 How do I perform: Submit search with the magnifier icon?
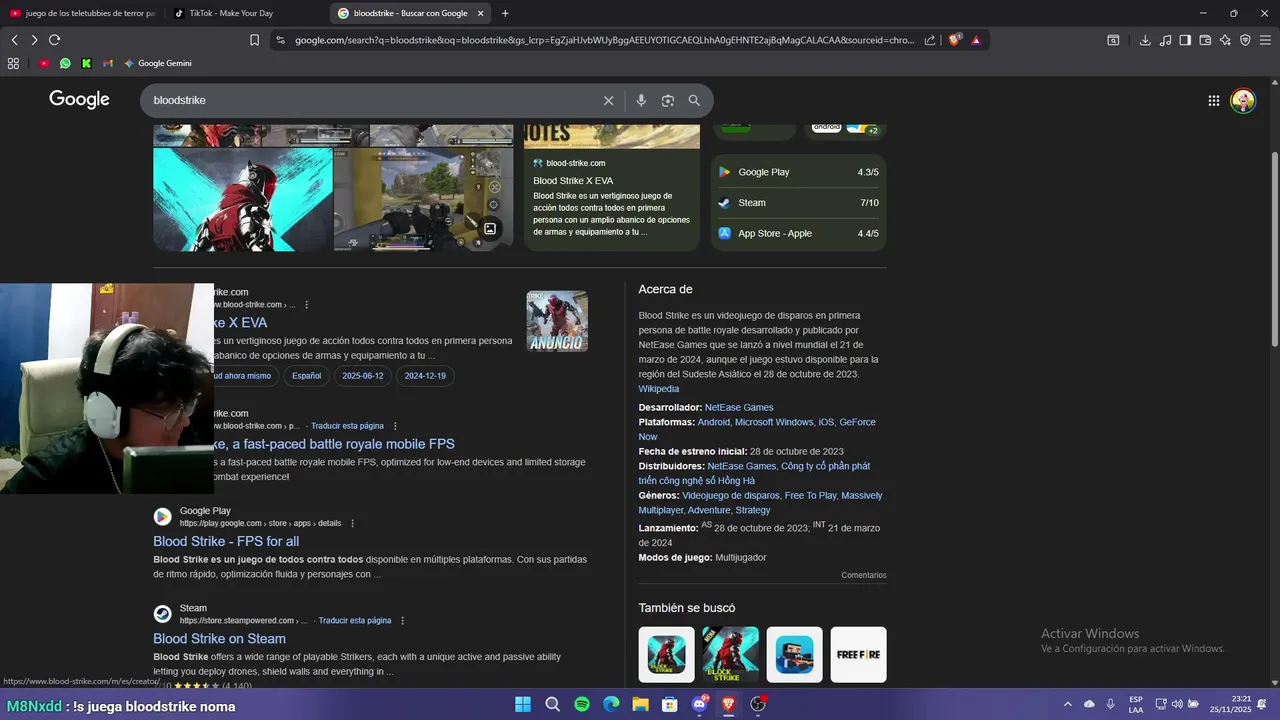pyautogui.click(x=694, y=100)
